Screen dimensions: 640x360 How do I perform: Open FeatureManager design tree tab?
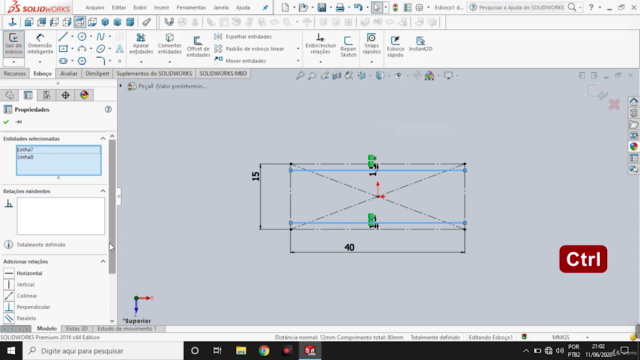pos(10,95)
